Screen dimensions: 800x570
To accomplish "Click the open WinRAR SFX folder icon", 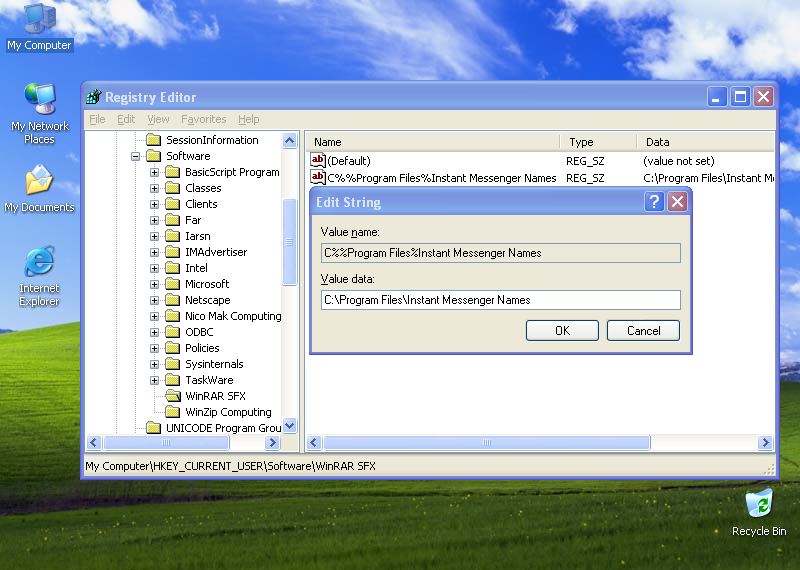I will (173, 396).
